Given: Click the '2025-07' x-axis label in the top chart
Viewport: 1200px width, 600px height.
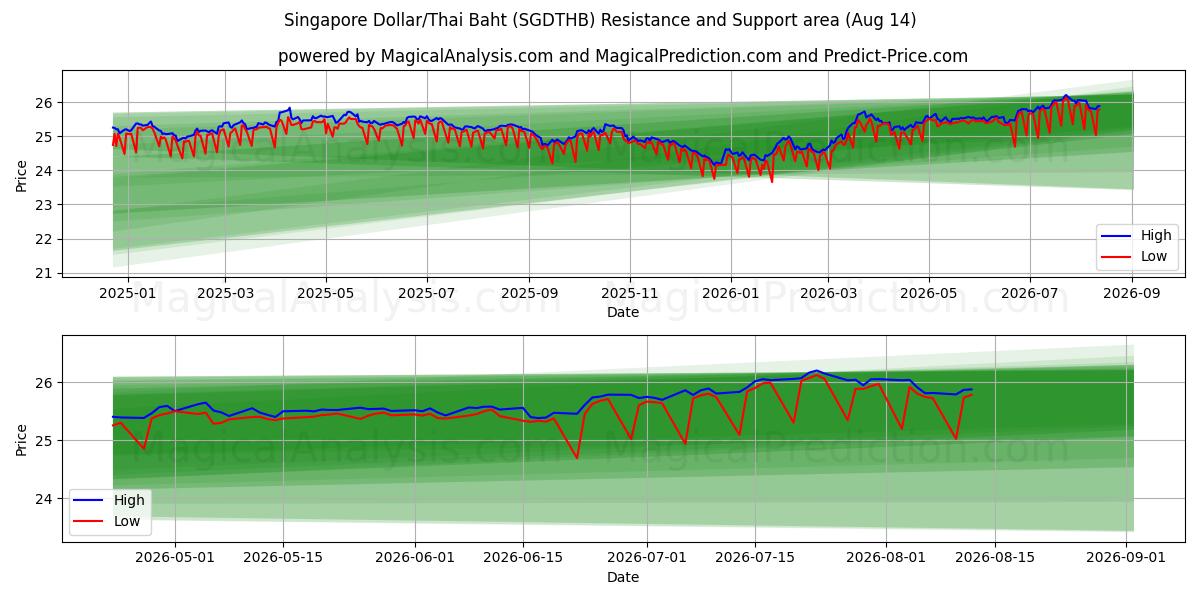Looking at the screenshot, I should coord(427,292).
